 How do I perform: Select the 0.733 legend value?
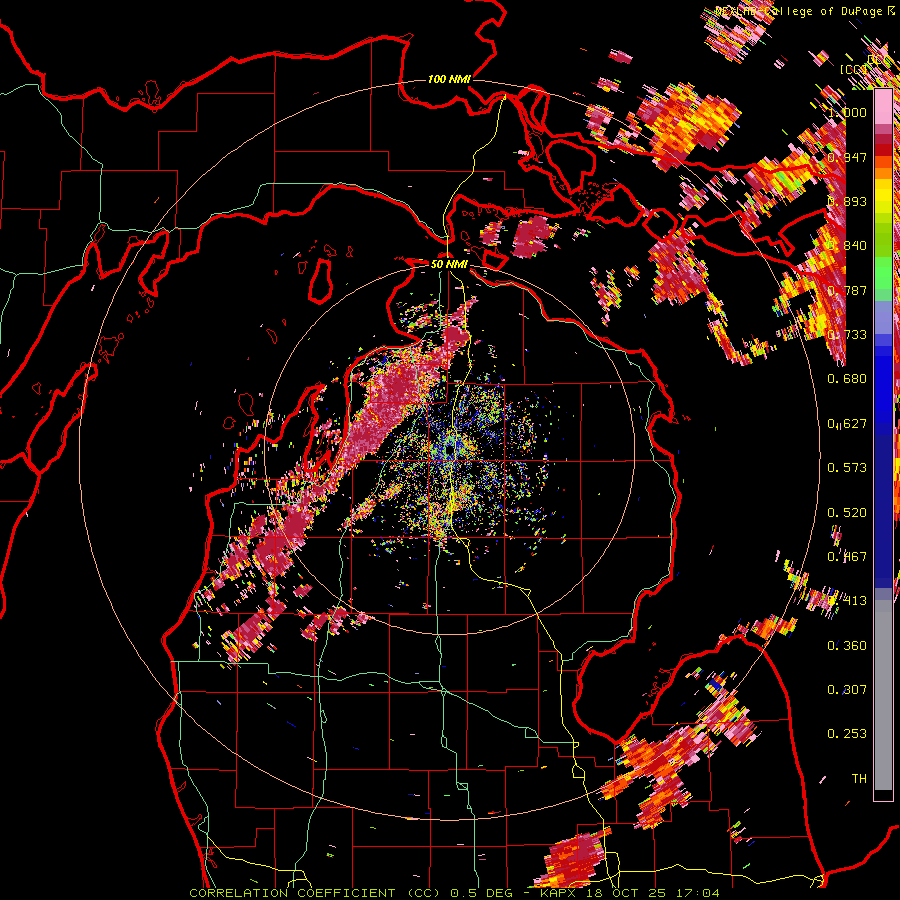pyautogui.click(x=847, y=335)
